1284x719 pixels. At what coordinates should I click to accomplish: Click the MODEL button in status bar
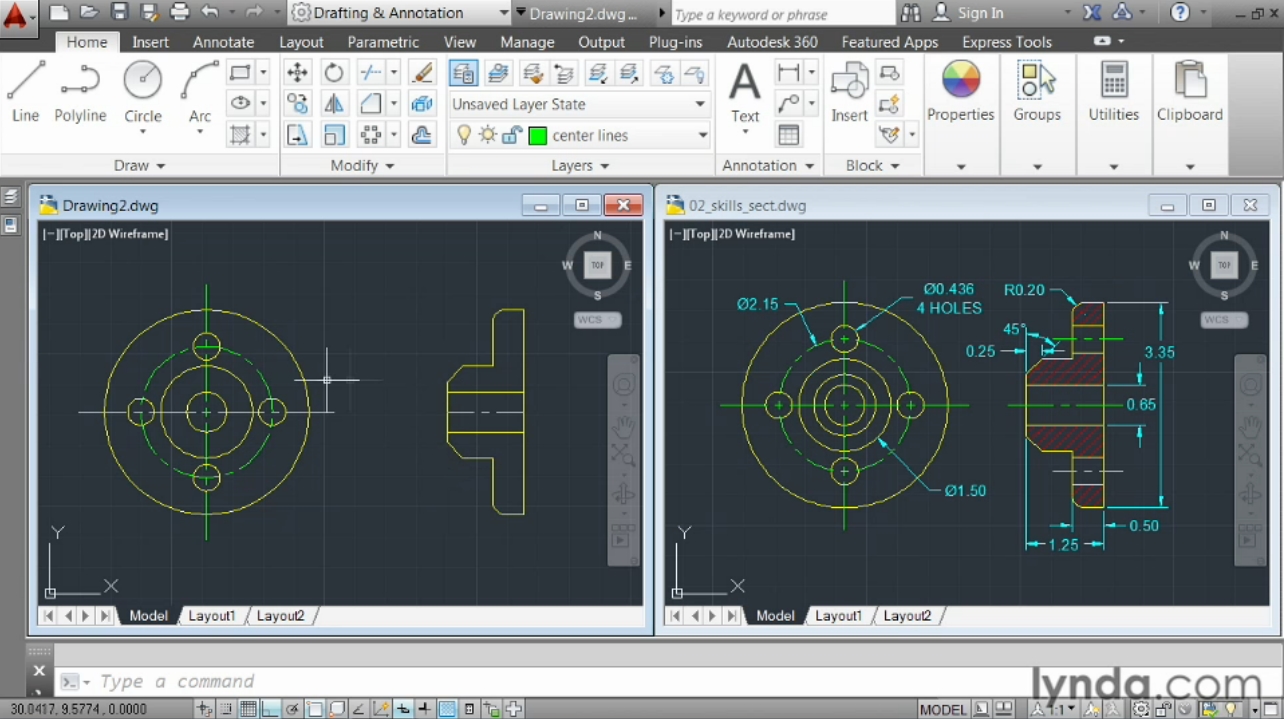(943, 710)
